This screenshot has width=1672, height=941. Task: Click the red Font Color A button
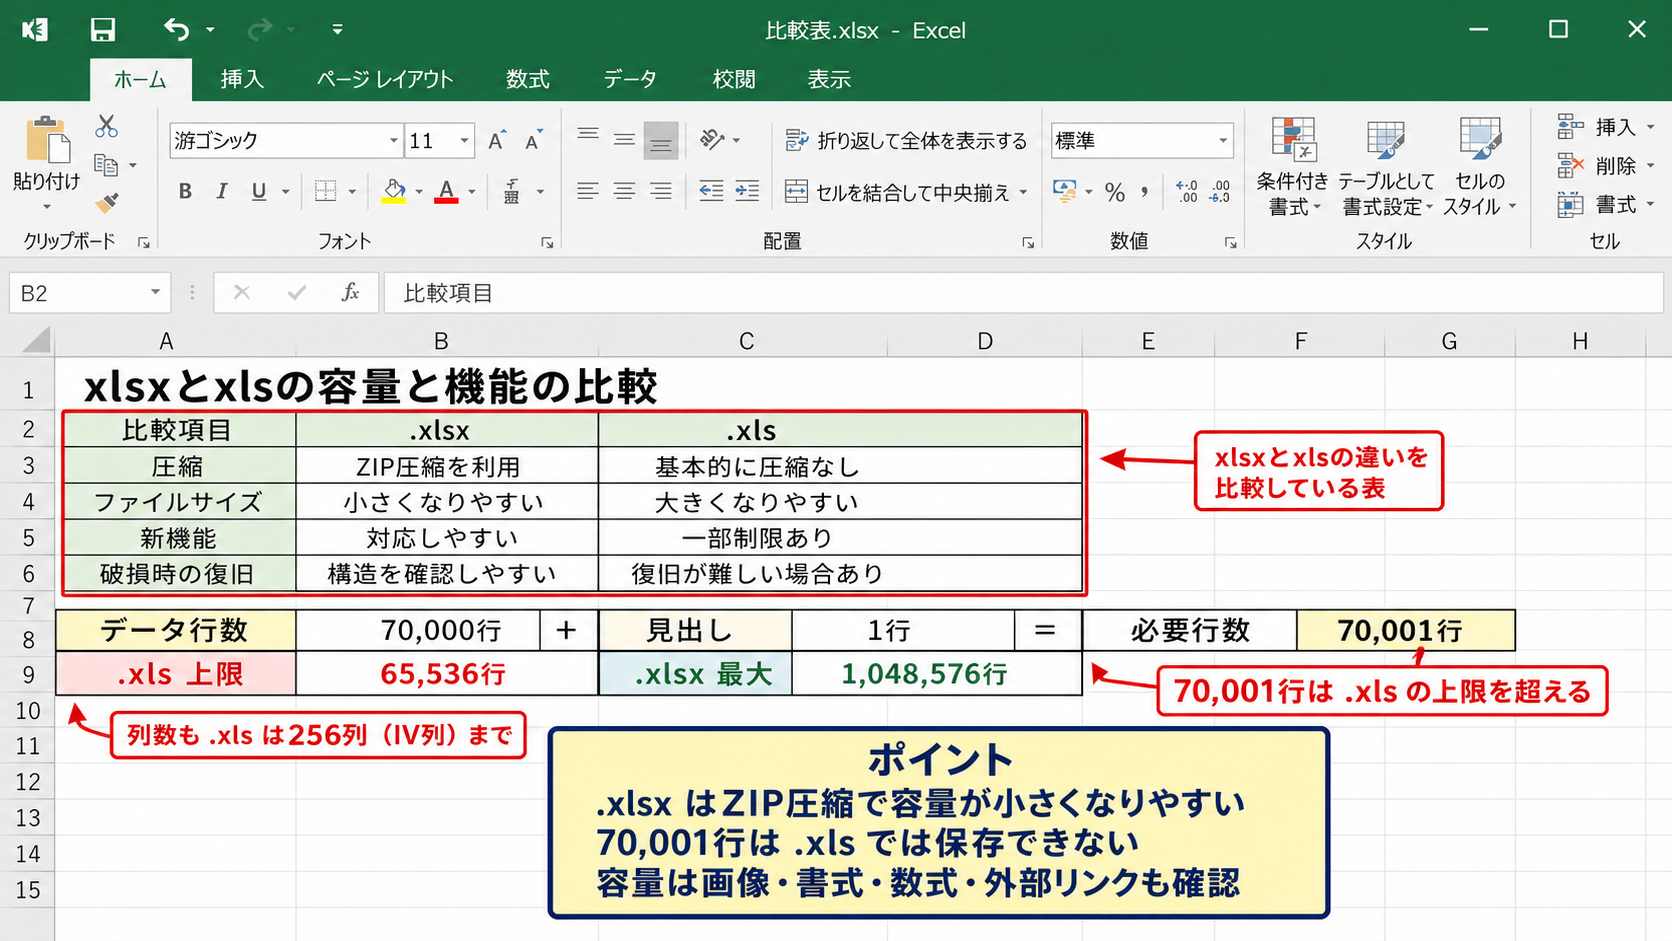coord(446,191)
